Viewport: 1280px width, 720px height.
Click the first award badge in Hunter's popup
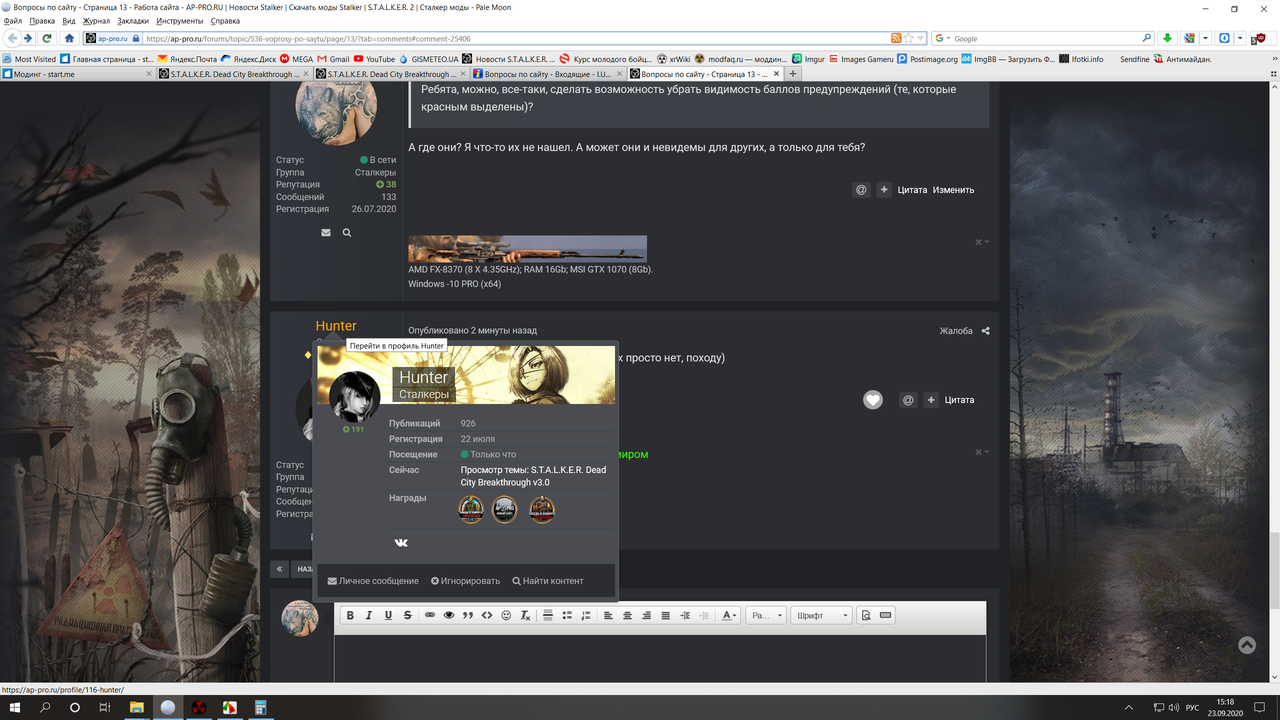click(471, 510)
